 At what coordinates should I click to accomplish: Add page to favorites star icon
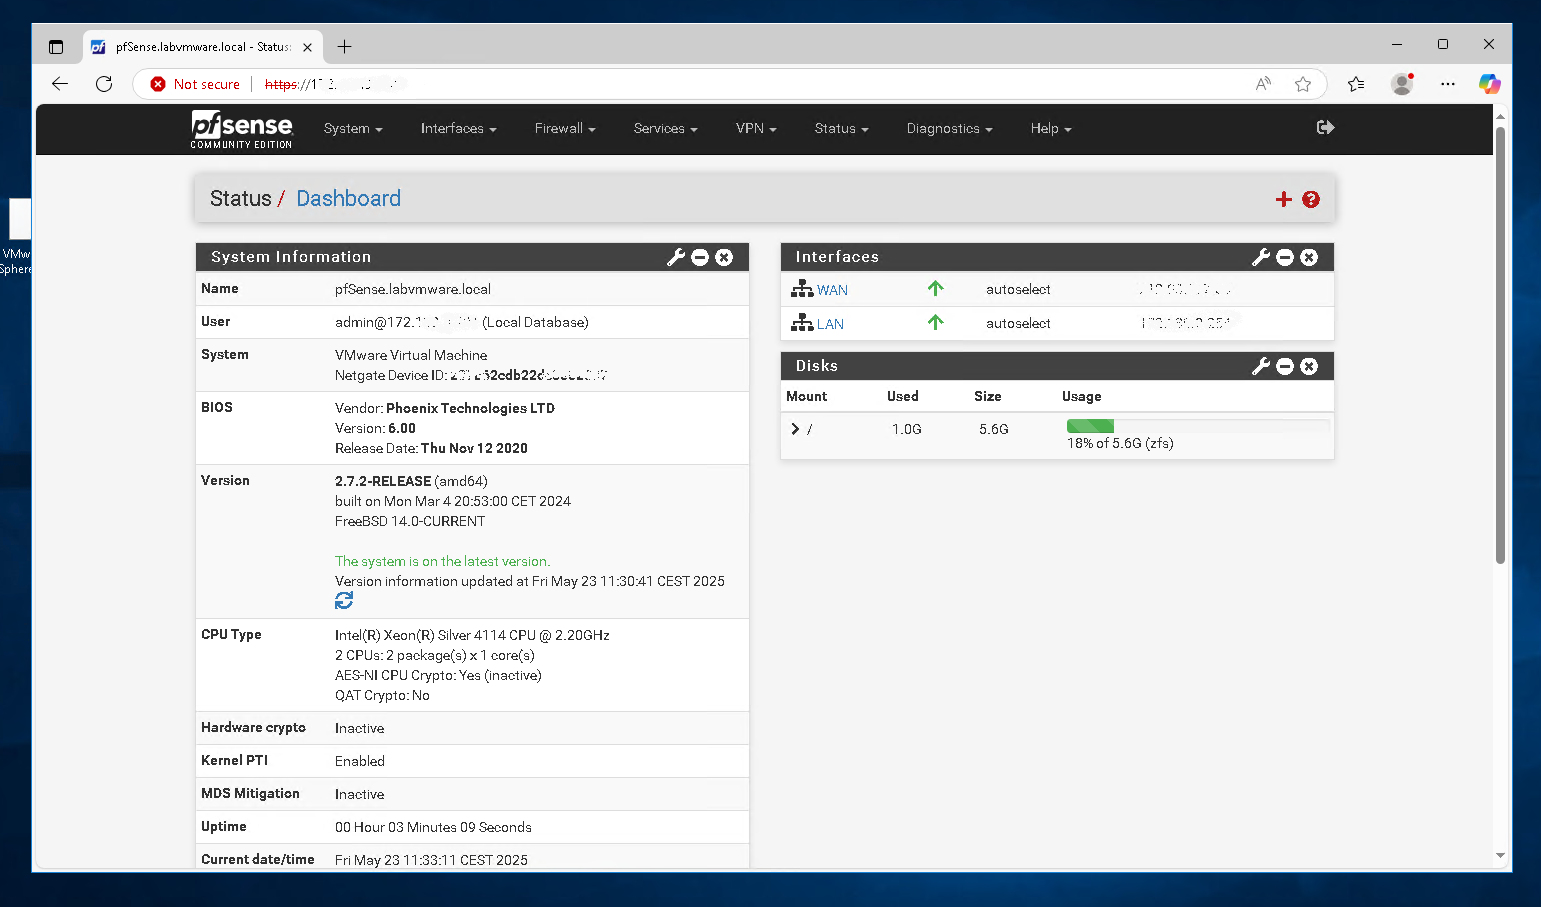pos(1303,84)
